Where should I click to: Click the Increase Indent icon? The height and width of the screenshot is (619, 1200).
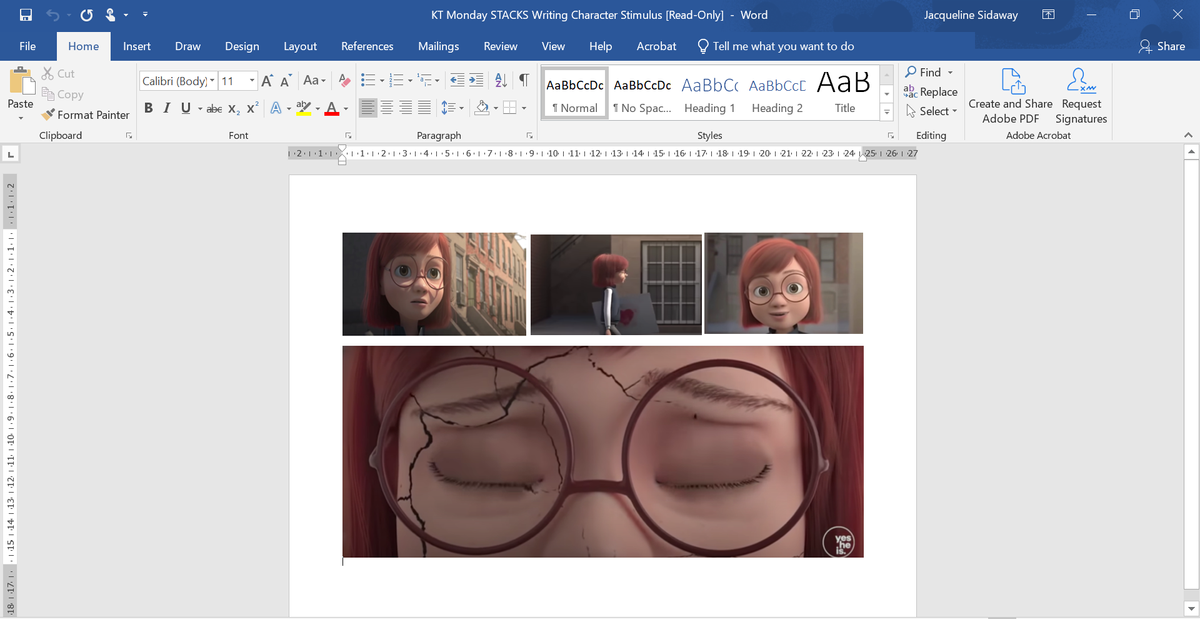coord(478,80)
